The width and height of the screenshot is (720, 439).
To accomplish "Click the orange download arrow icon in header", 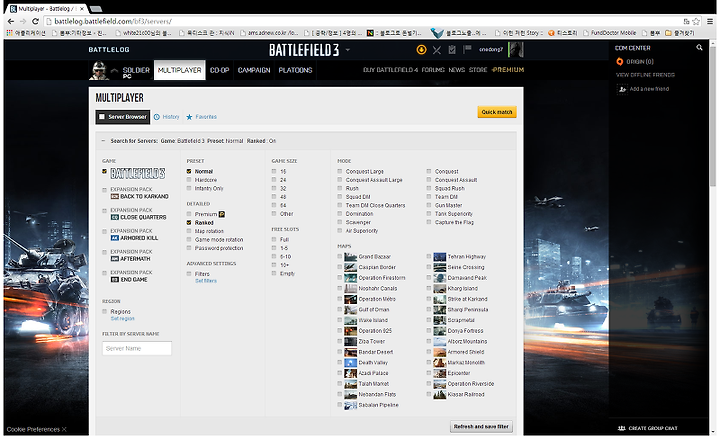I will tap(421, 50).
